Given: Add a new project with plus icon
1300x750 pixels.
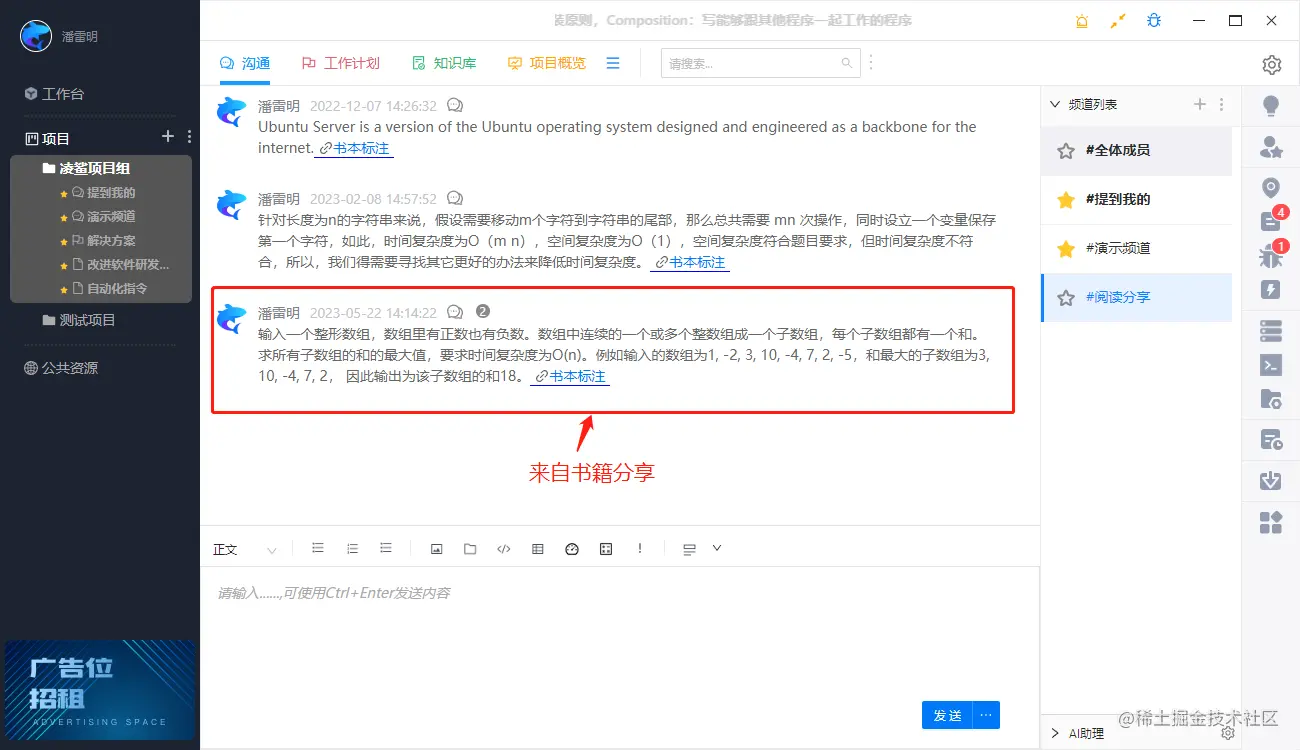Looking at the screenshot, I should (168, 137).
